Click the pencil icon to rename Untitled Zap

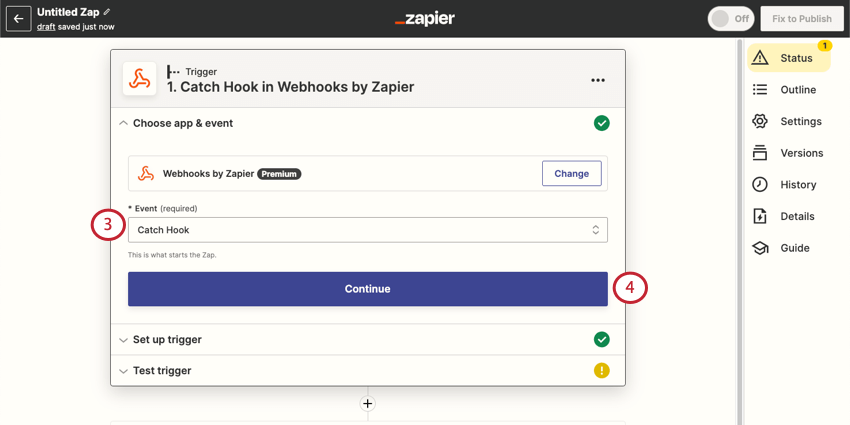tap(107, 12)
